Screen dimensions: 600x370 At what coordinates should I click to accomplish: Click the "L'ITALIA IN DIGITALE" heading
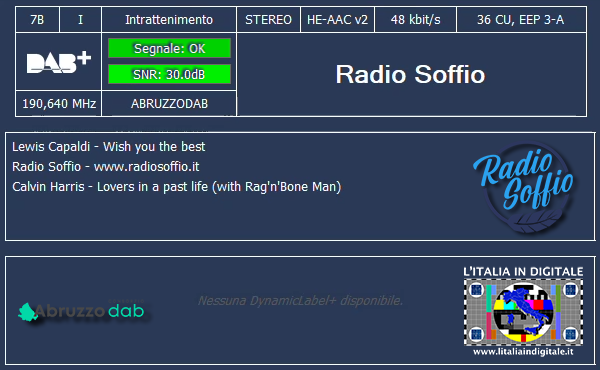point(523,272)
